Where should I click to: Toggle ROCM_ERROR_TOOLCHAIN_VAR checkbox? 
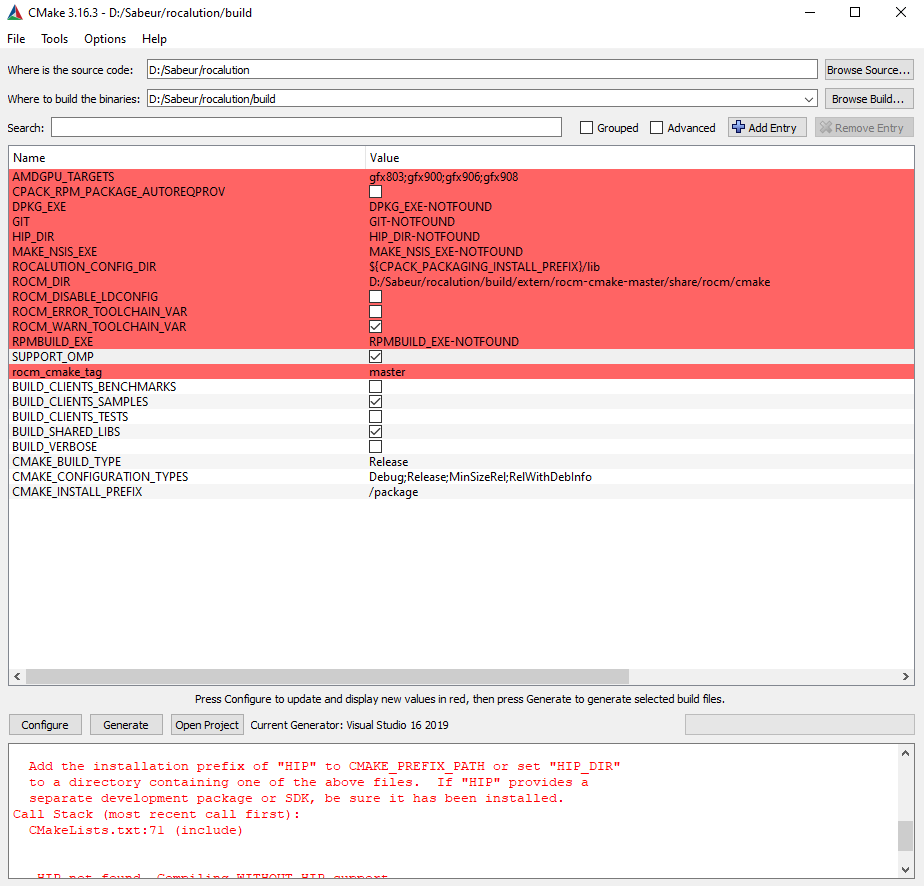(x=375, y=312)
